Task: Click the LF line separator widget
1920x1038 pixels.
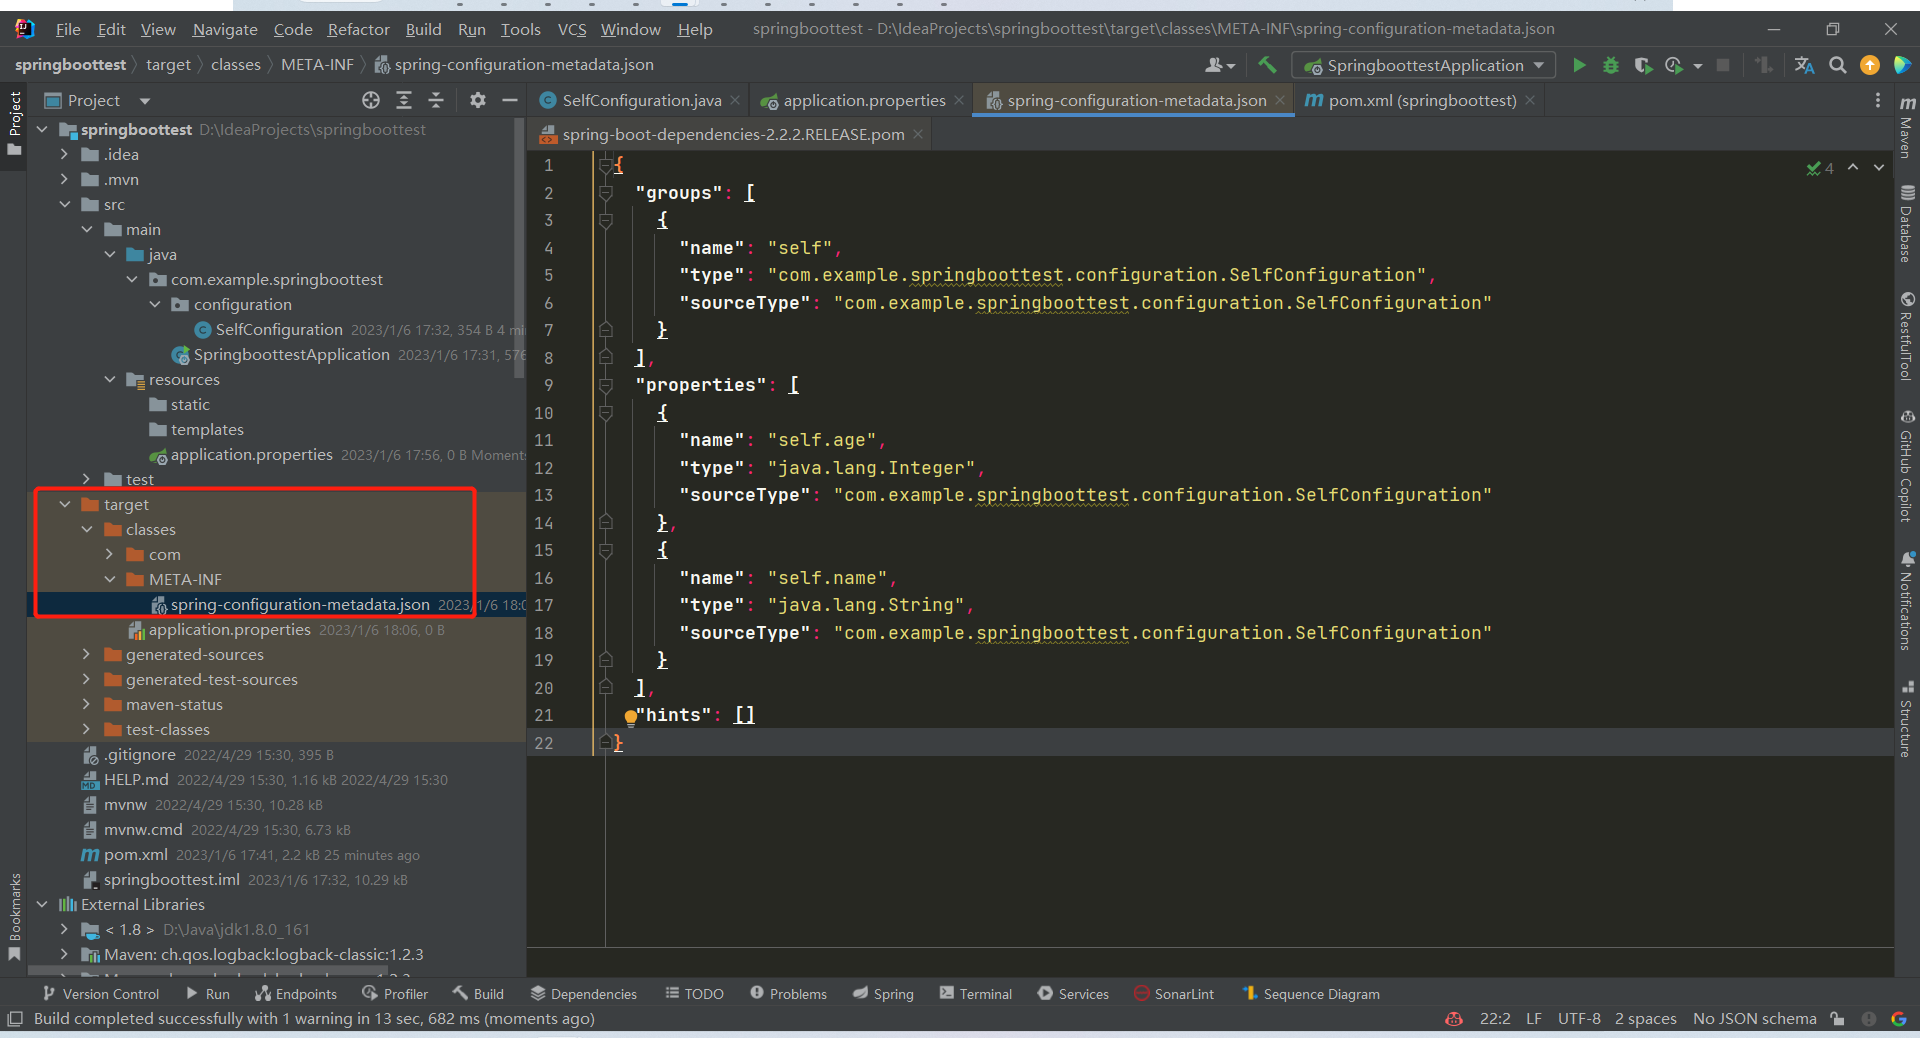Action: pyautogui.click(x=1534, y=1019)
